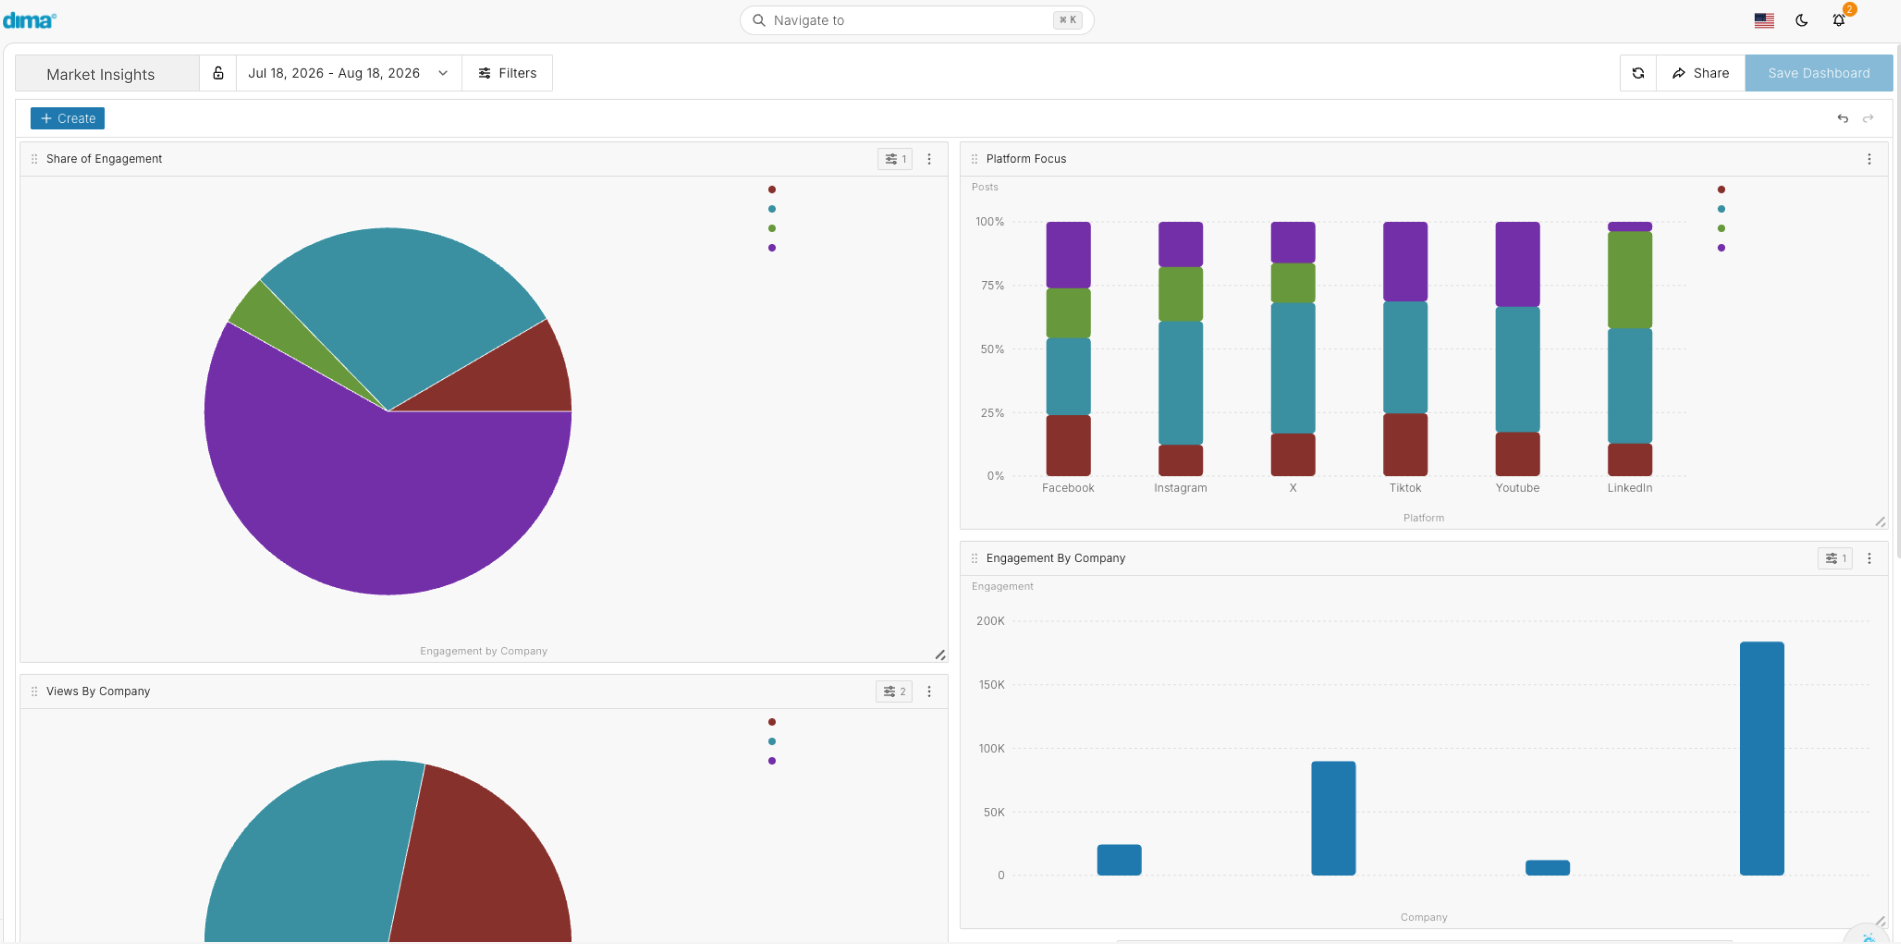Open Views By Company more options menu
1901x944 pixels.
(929, 691)
